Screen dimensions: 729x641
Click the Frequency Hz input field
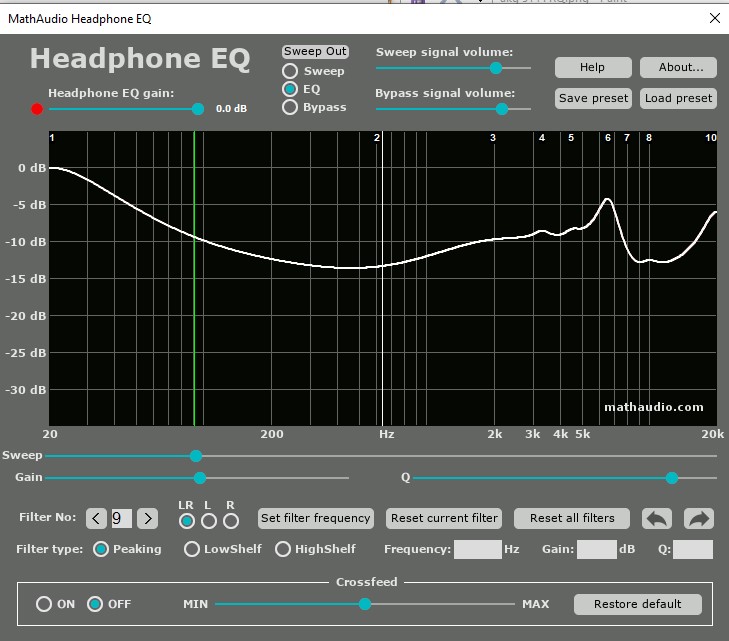point(478,549)
